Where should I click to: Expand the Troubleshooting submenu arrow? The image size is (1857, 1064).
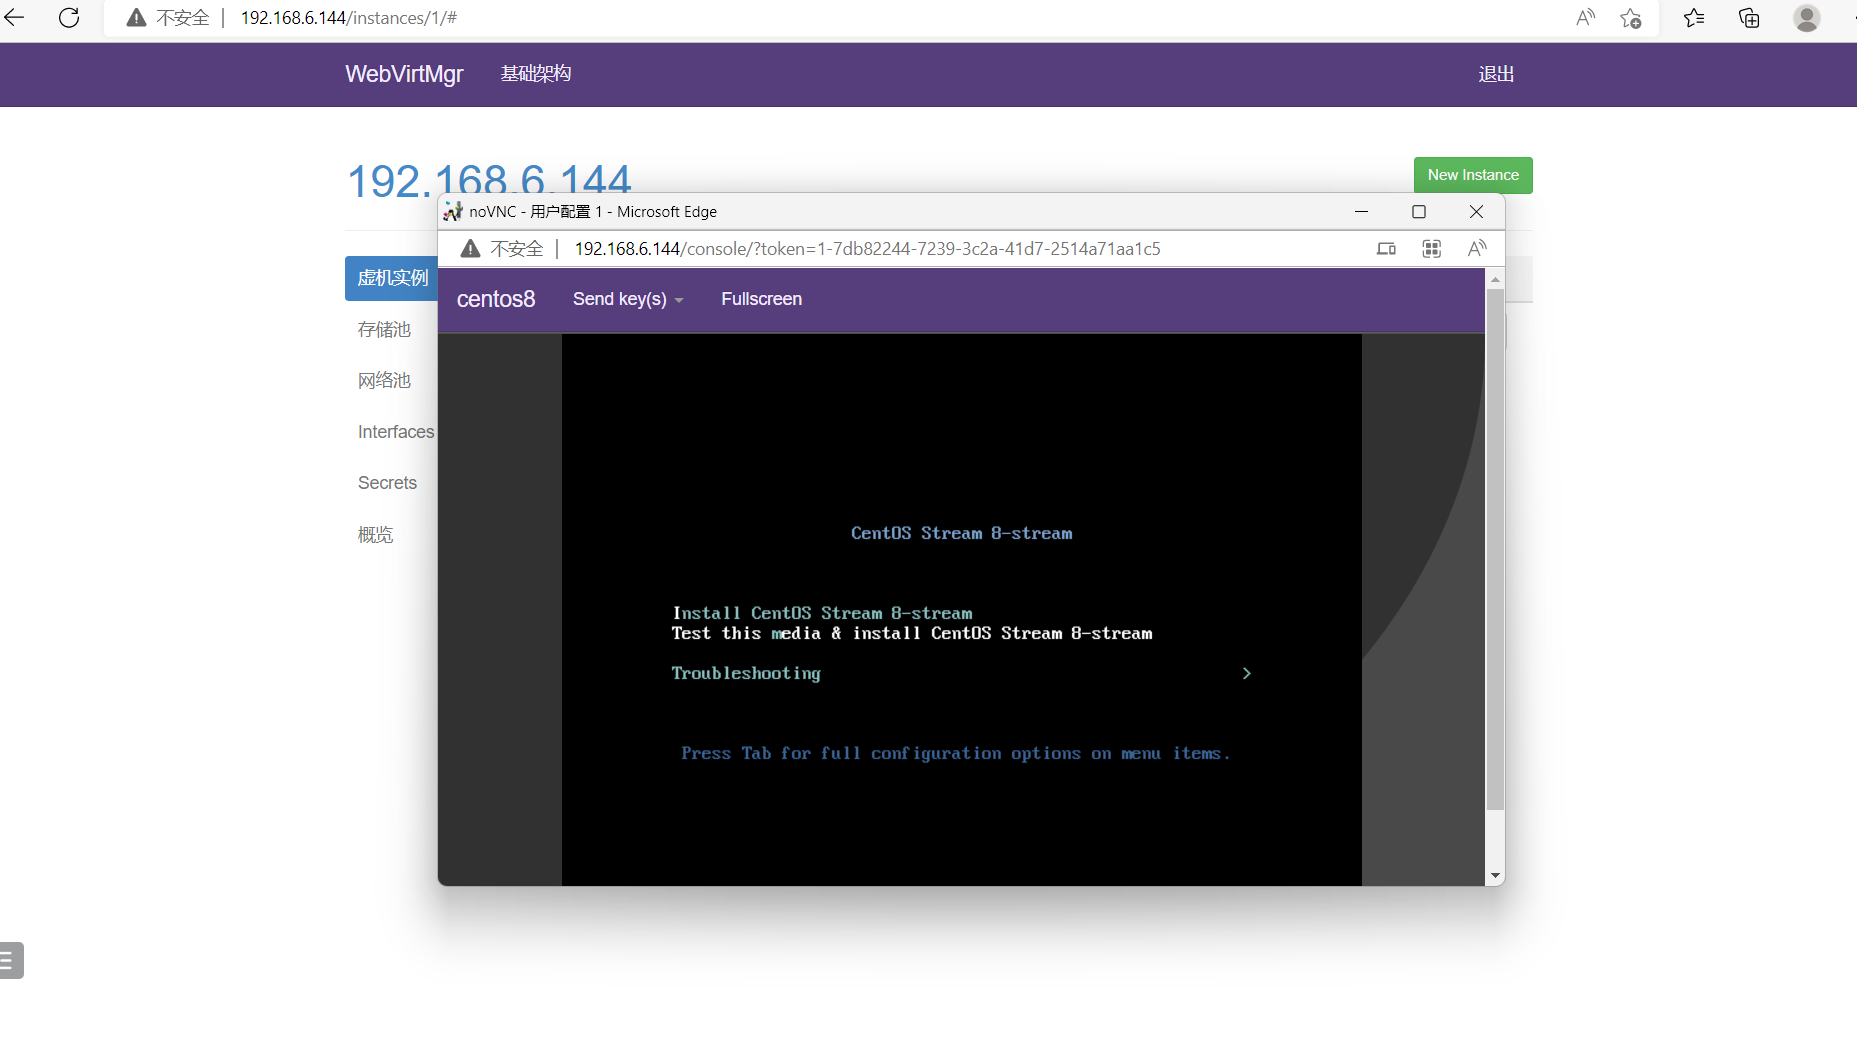pyautogui.click(x=1247, y=674)
